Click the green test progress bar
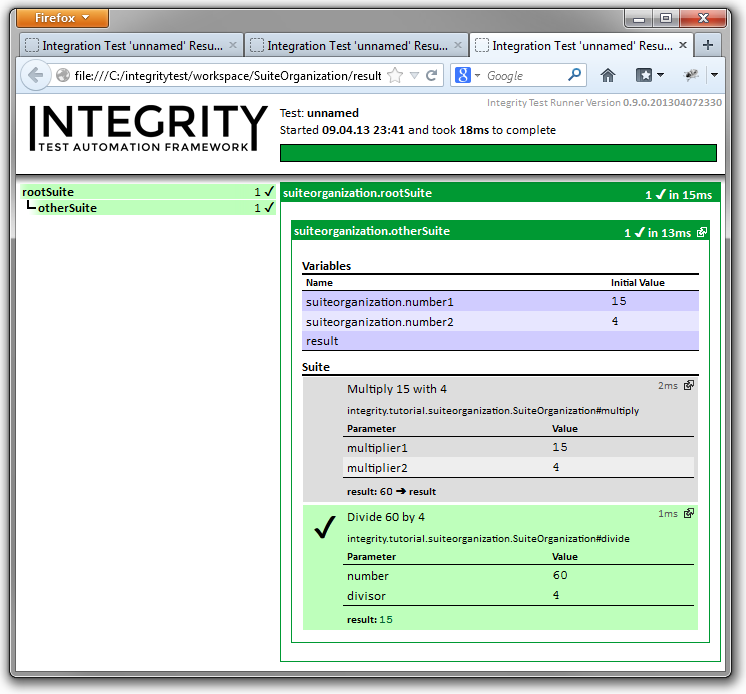 coord(497,153)
